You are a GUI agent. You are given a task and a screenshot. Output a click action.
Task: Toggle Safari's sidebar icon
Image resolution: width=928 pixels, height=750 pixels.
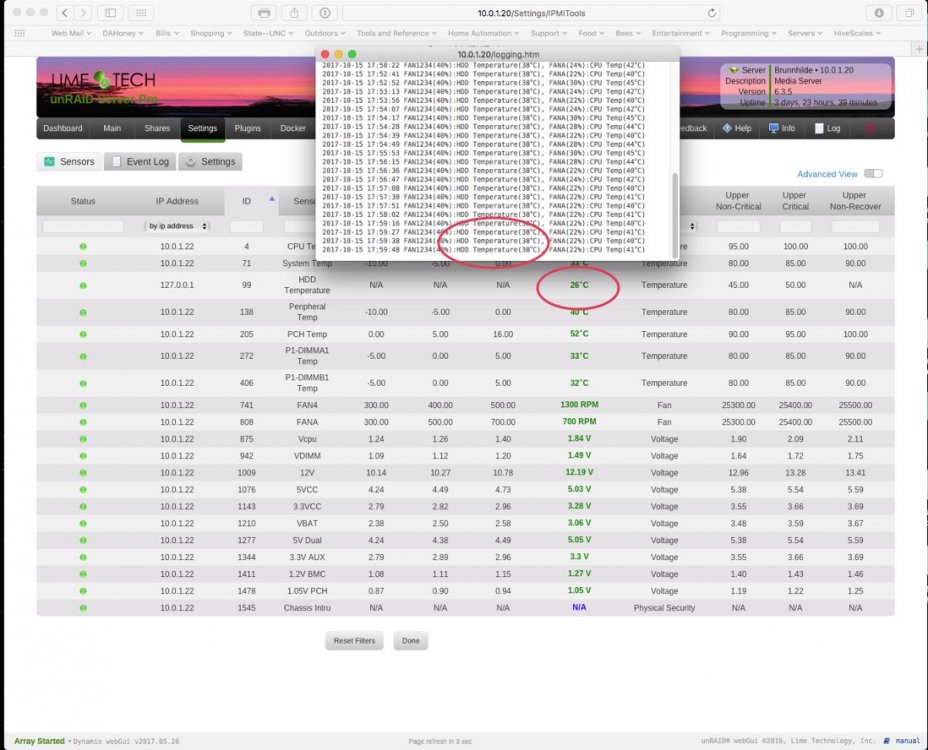(x=110, y=12)
